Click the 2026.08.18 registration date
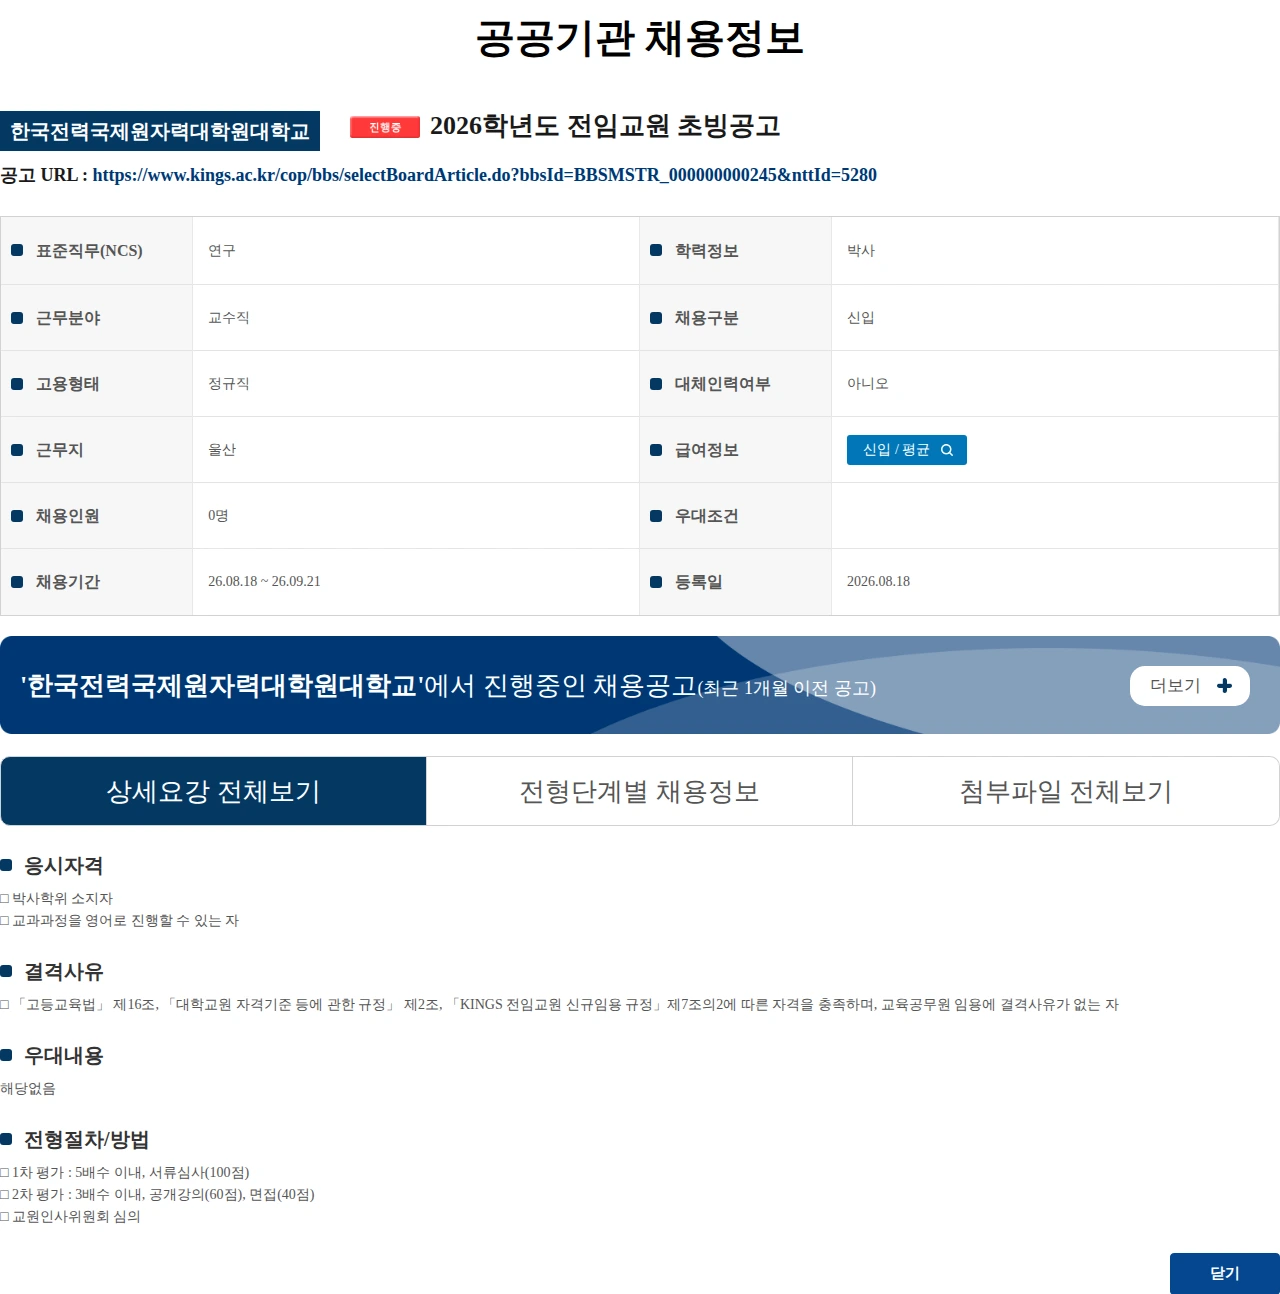This screenshot has width=1280, height=1294. [878, 582]
